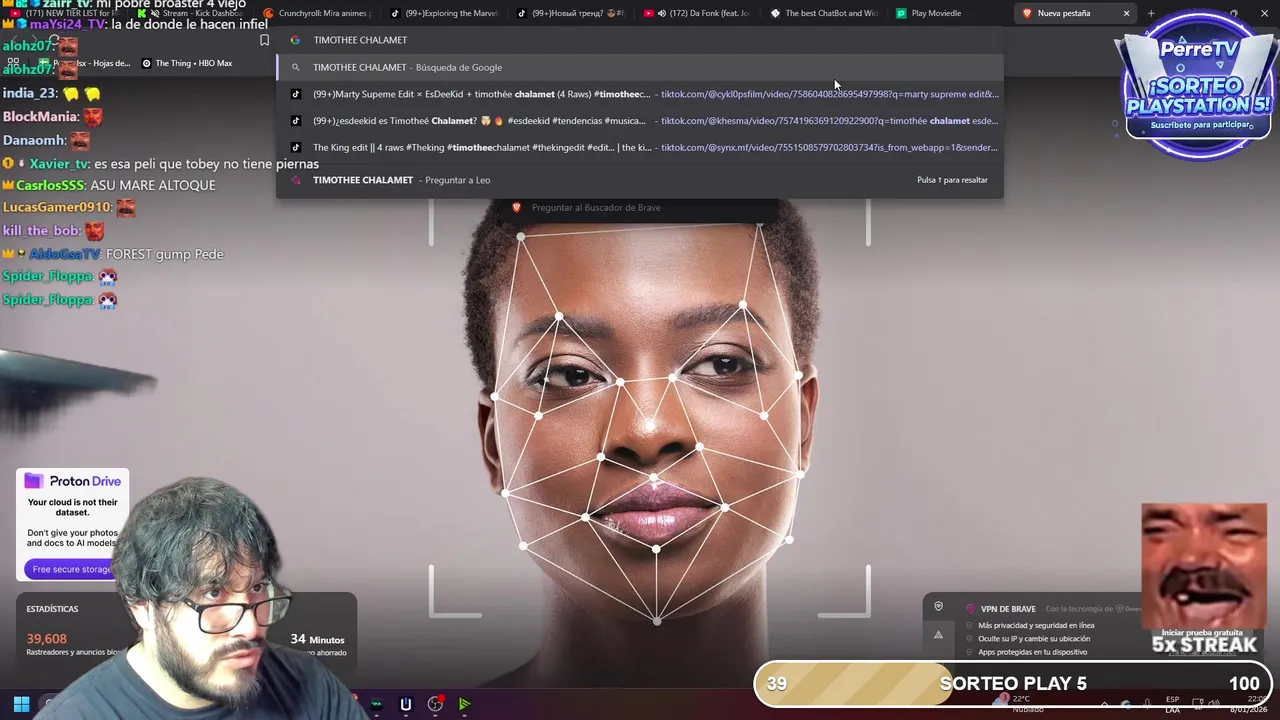Click the Proton Drive logo in ad
The image size is (1280, 720).
(72, 481)
